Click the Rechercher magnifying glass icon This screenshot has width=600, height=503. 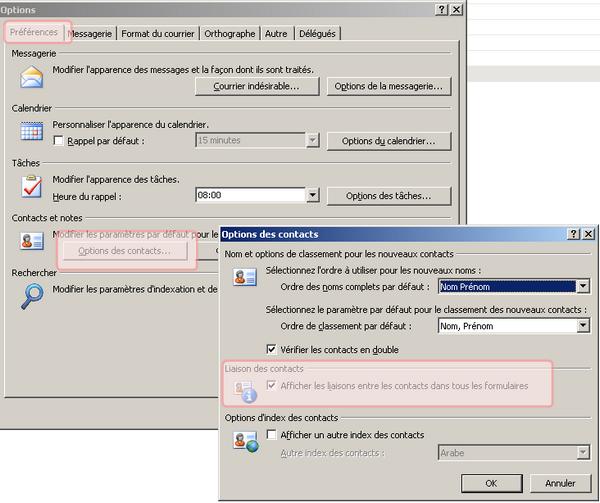click(x=33, y=295)
